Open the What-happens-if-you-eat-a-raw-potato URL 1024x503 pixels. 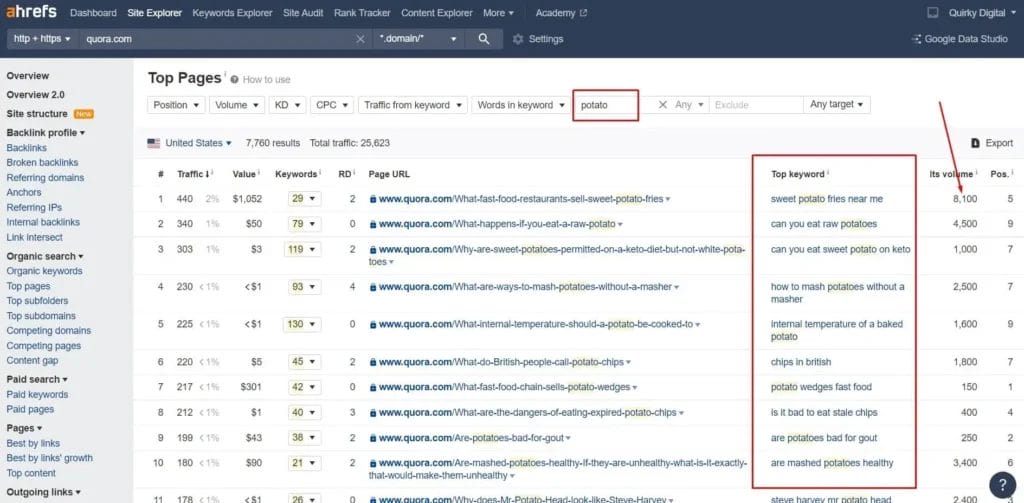pyautogui.click(x=497, y=224)
